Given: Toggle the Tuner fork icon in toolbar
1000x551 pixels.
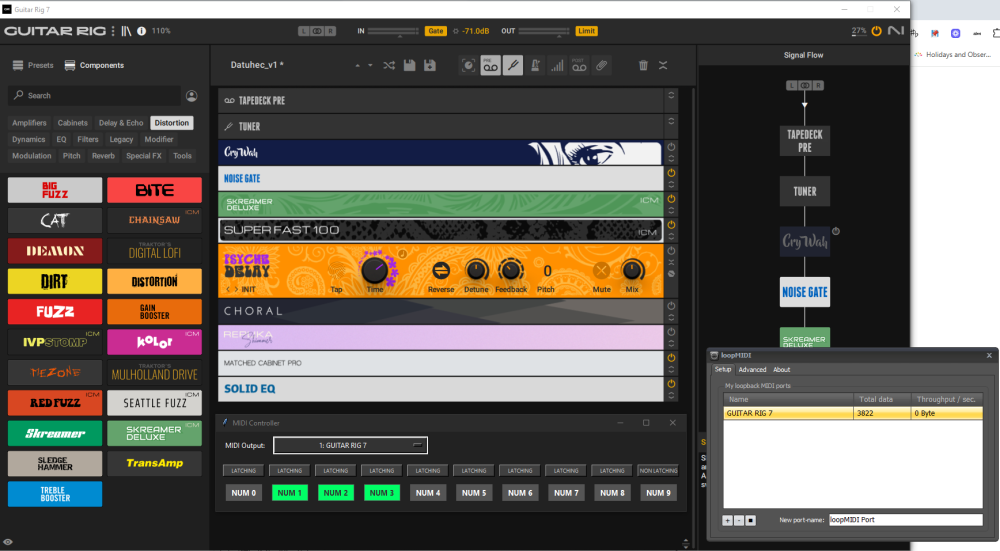Looking at the screenshot, I should 513,65.
